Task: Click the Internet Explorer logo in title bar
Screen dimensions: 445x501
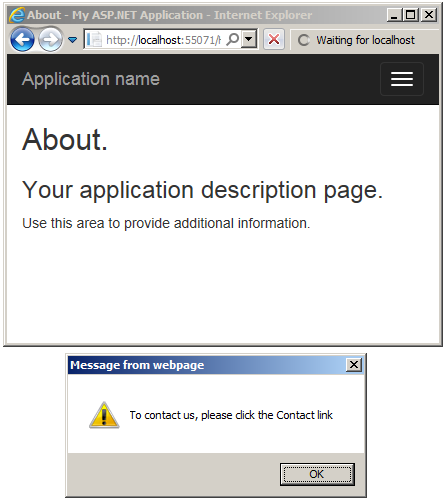Action: 17,15
